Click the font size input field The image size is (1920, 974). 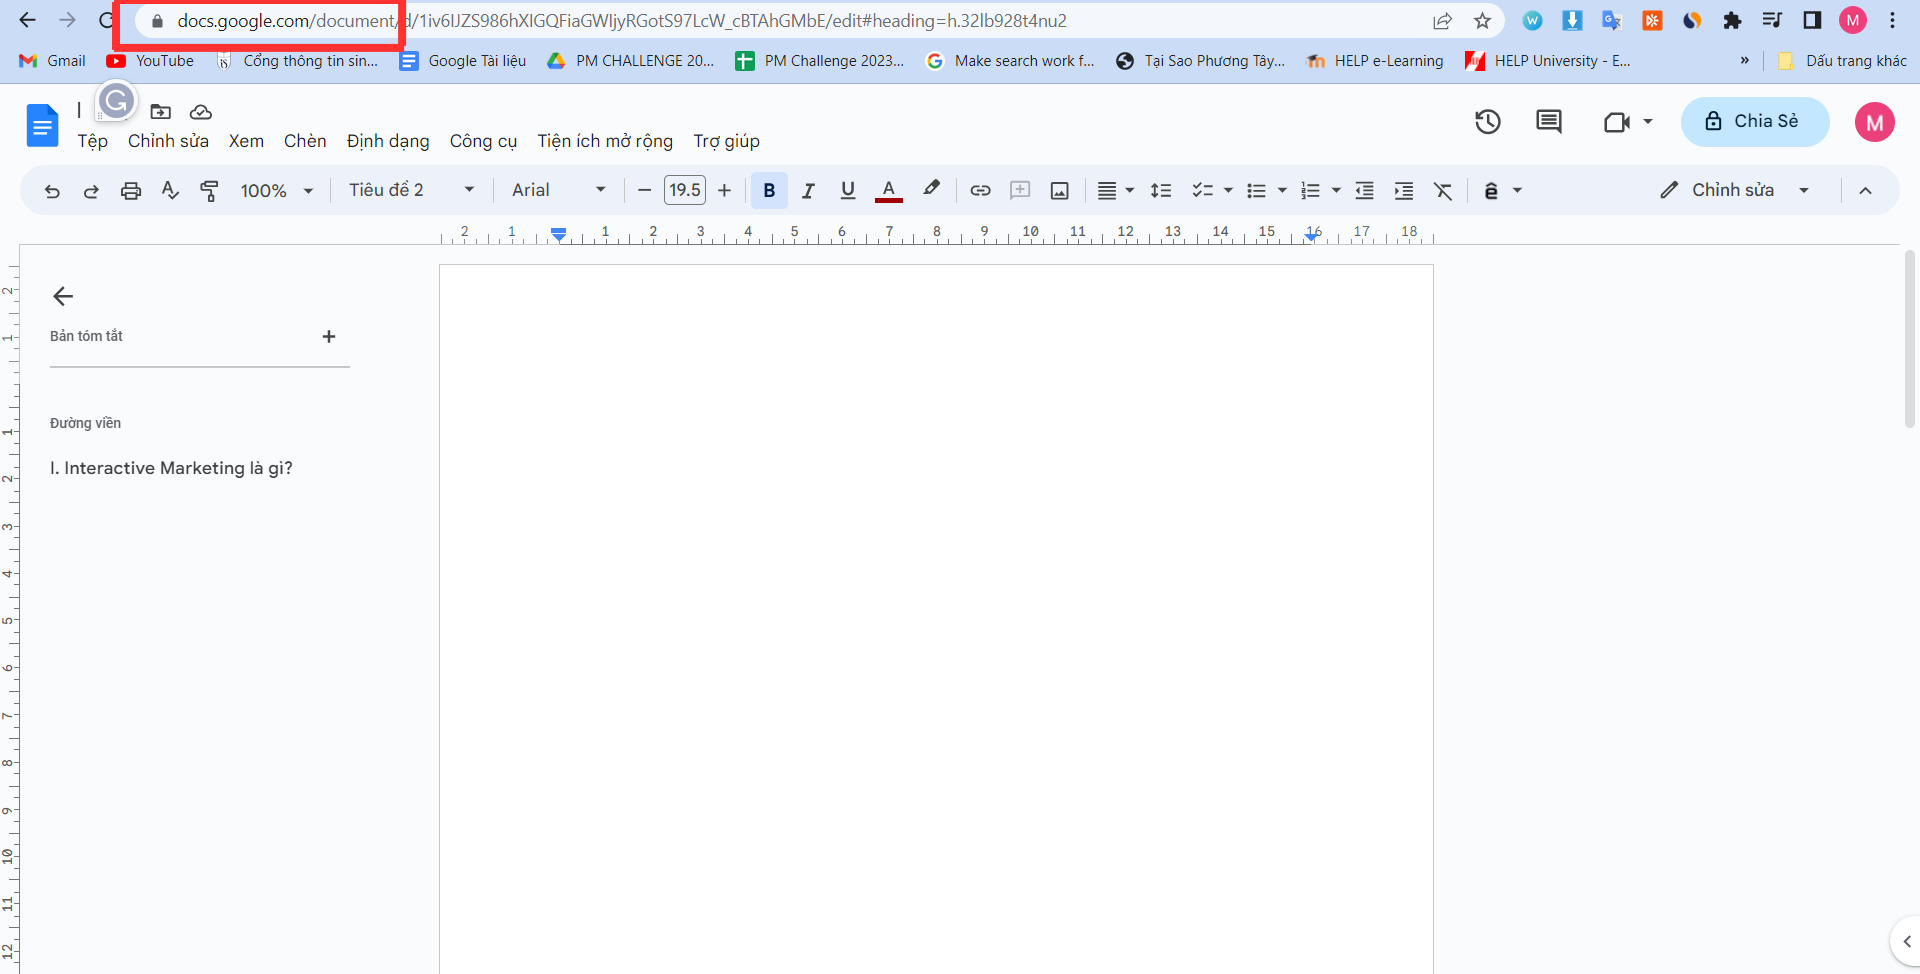pyautogui.click(x=685, y=191)
